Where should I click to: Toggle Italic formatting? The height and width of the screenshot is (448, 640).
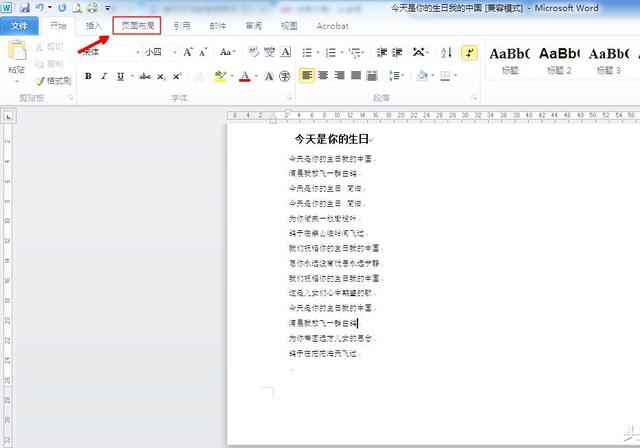tap(104, 76)
